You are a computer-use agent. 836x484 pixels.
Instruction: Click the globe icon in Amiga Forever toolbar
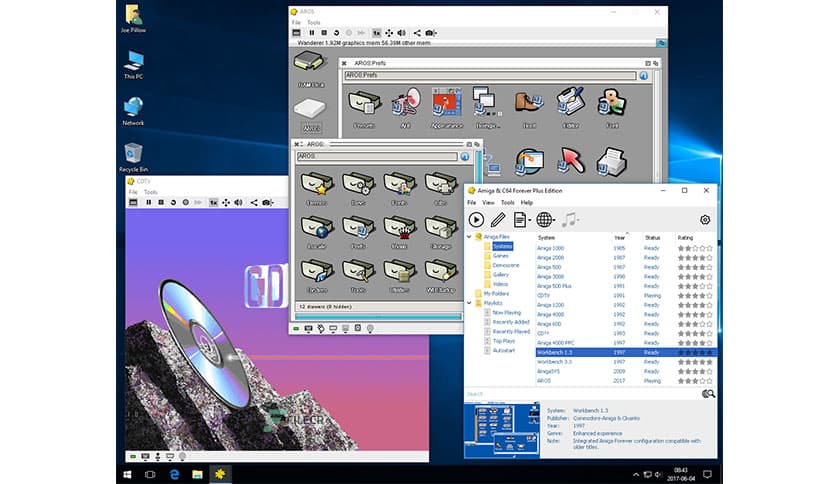tap(543, 220)
